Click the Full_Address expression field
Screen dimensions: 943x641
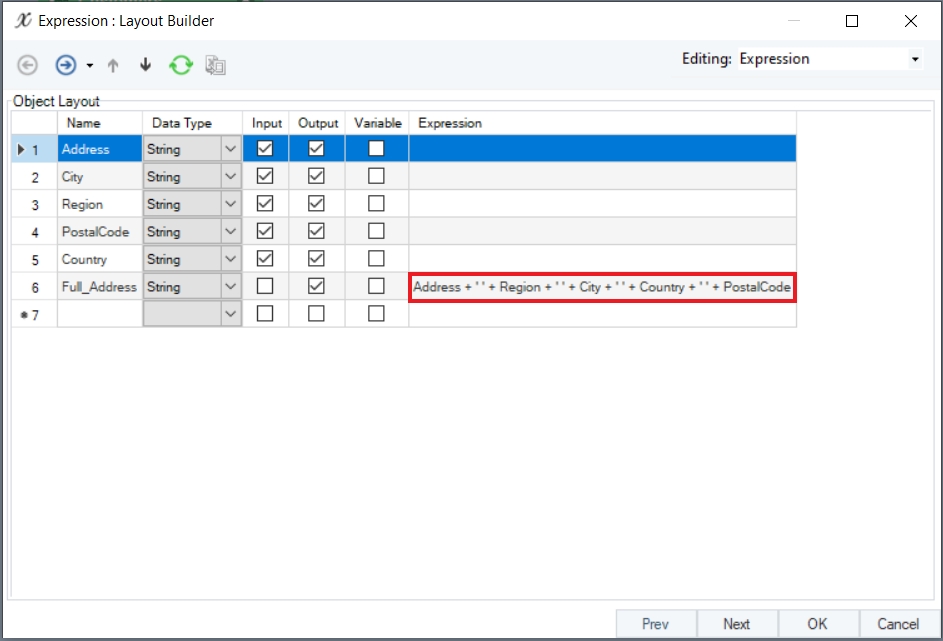[602, 287]
